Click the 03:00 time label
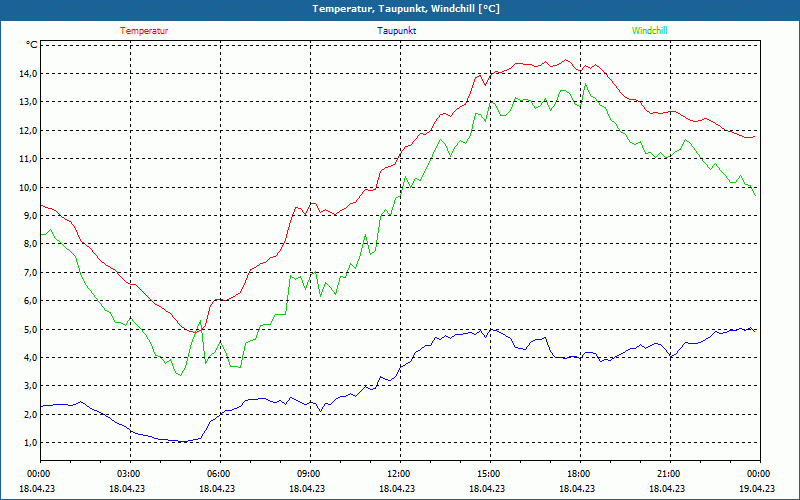Screen dimensions: 800x500 pyautogui.click(x=130, y=474)
